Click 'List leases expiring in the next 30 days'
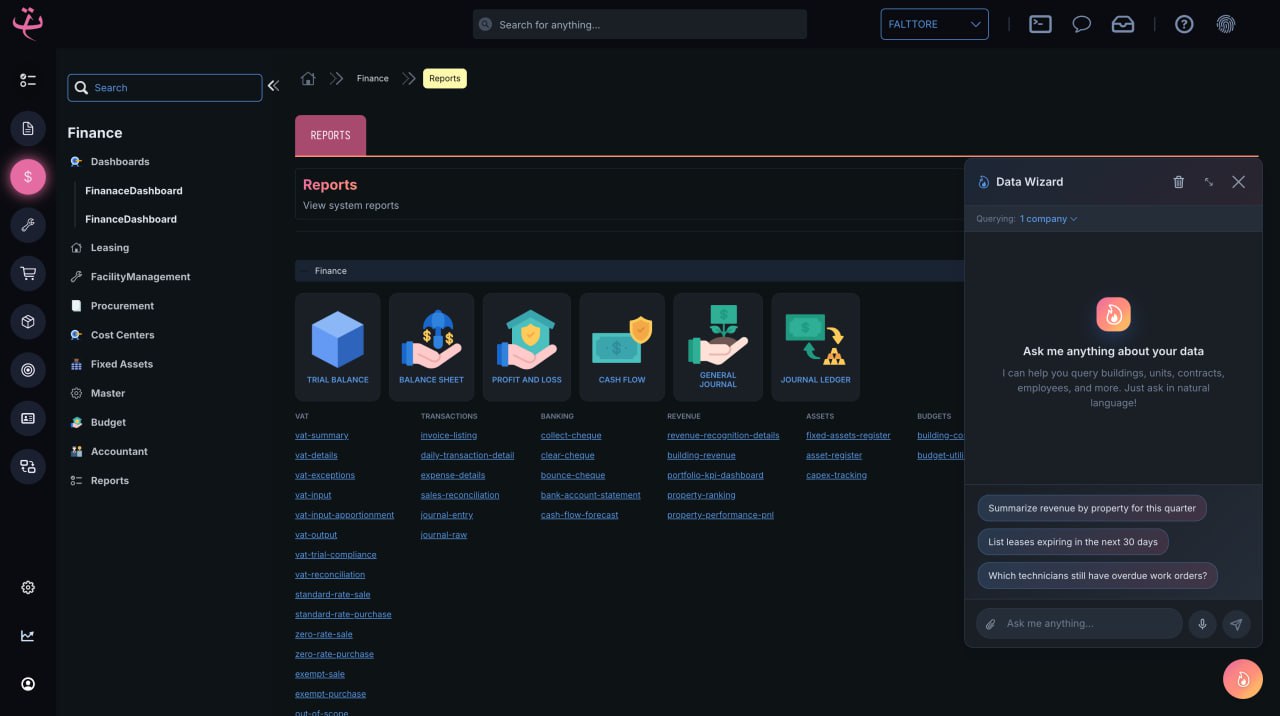The width and height of the screenshot is (1280, 716). pos(1072,542)
